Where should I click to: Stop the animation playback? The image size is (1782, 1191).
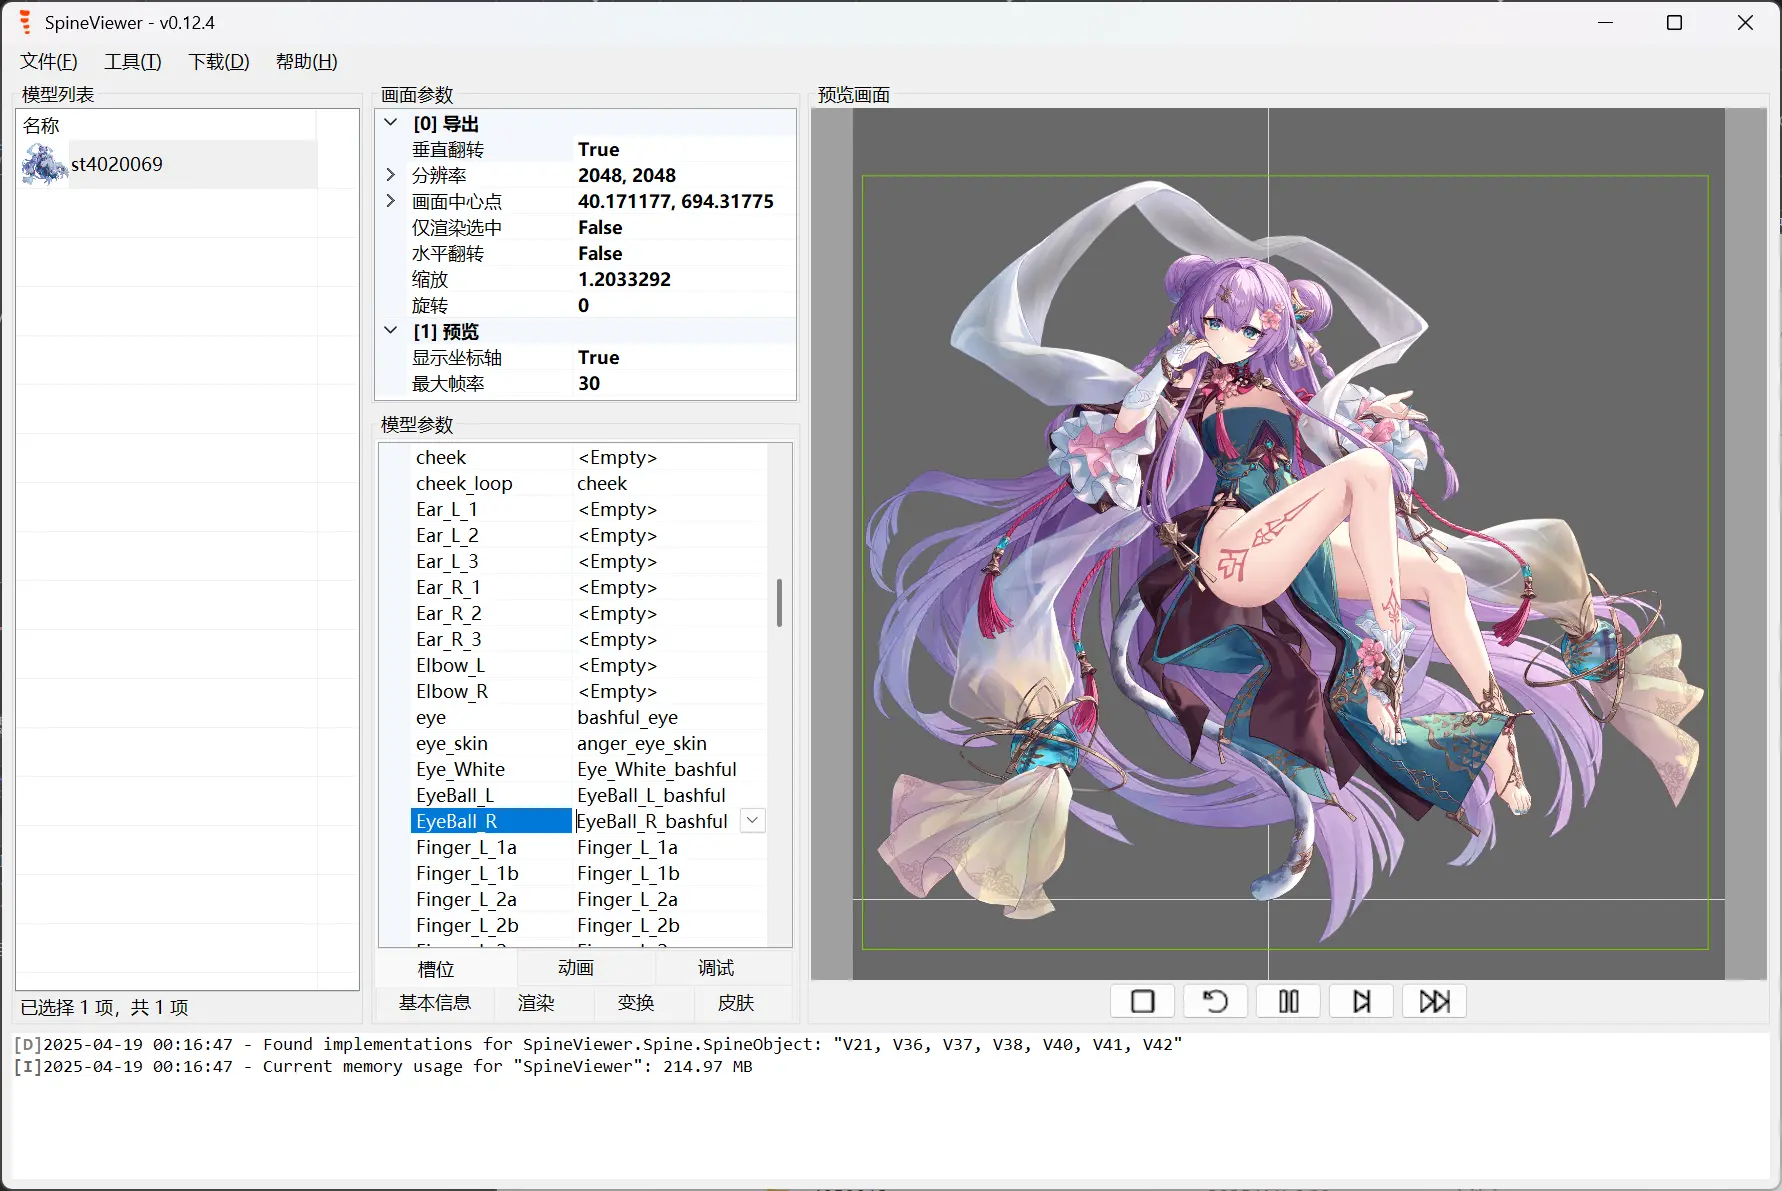1142,1000
